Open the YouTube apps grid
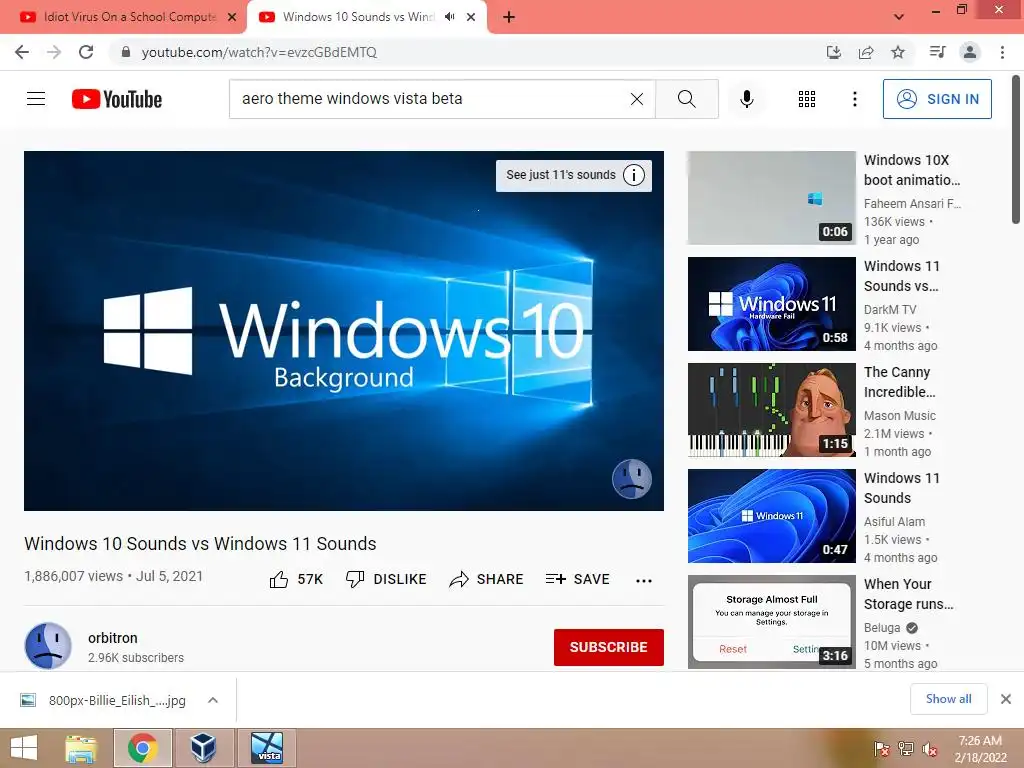 pyautogui.click(x=807, y=99)
